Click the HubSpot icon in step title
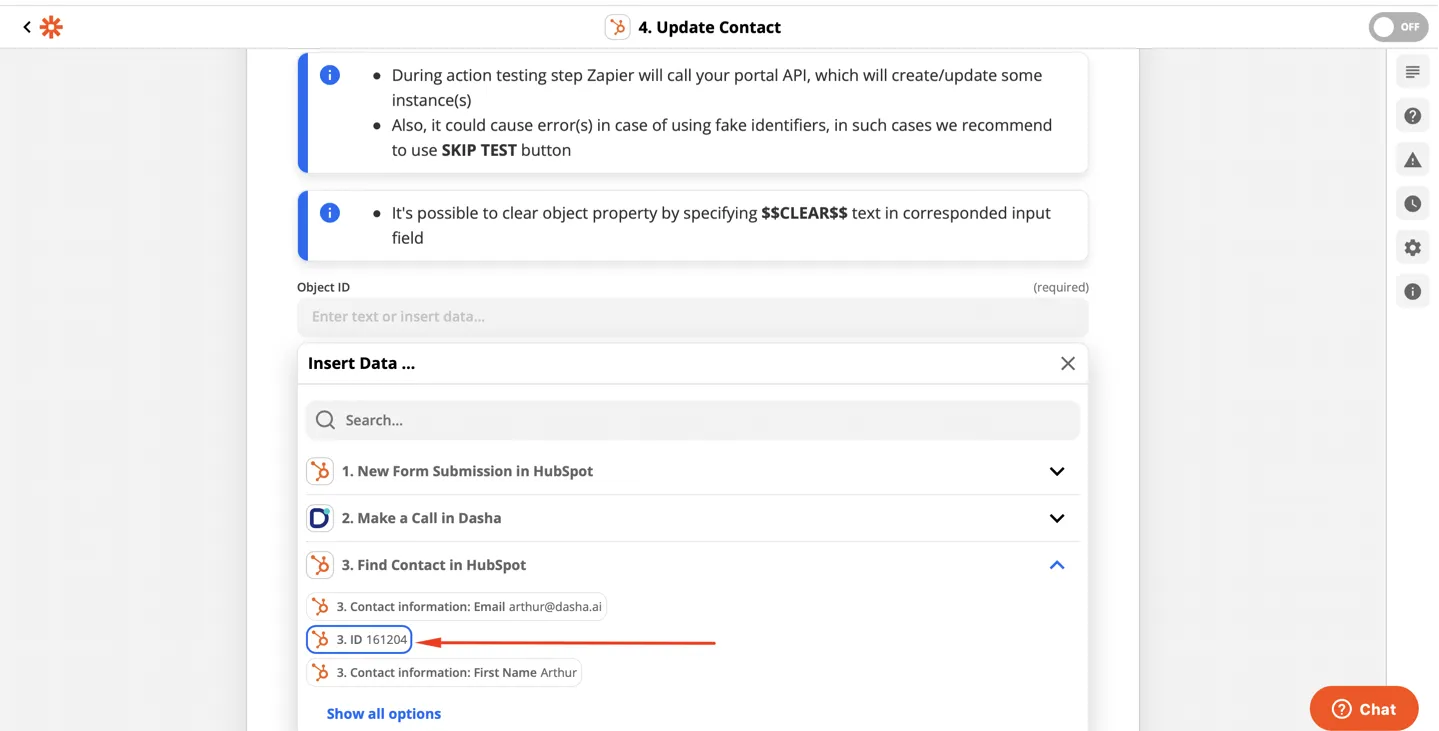1439x731 pixels. [618, 27]
